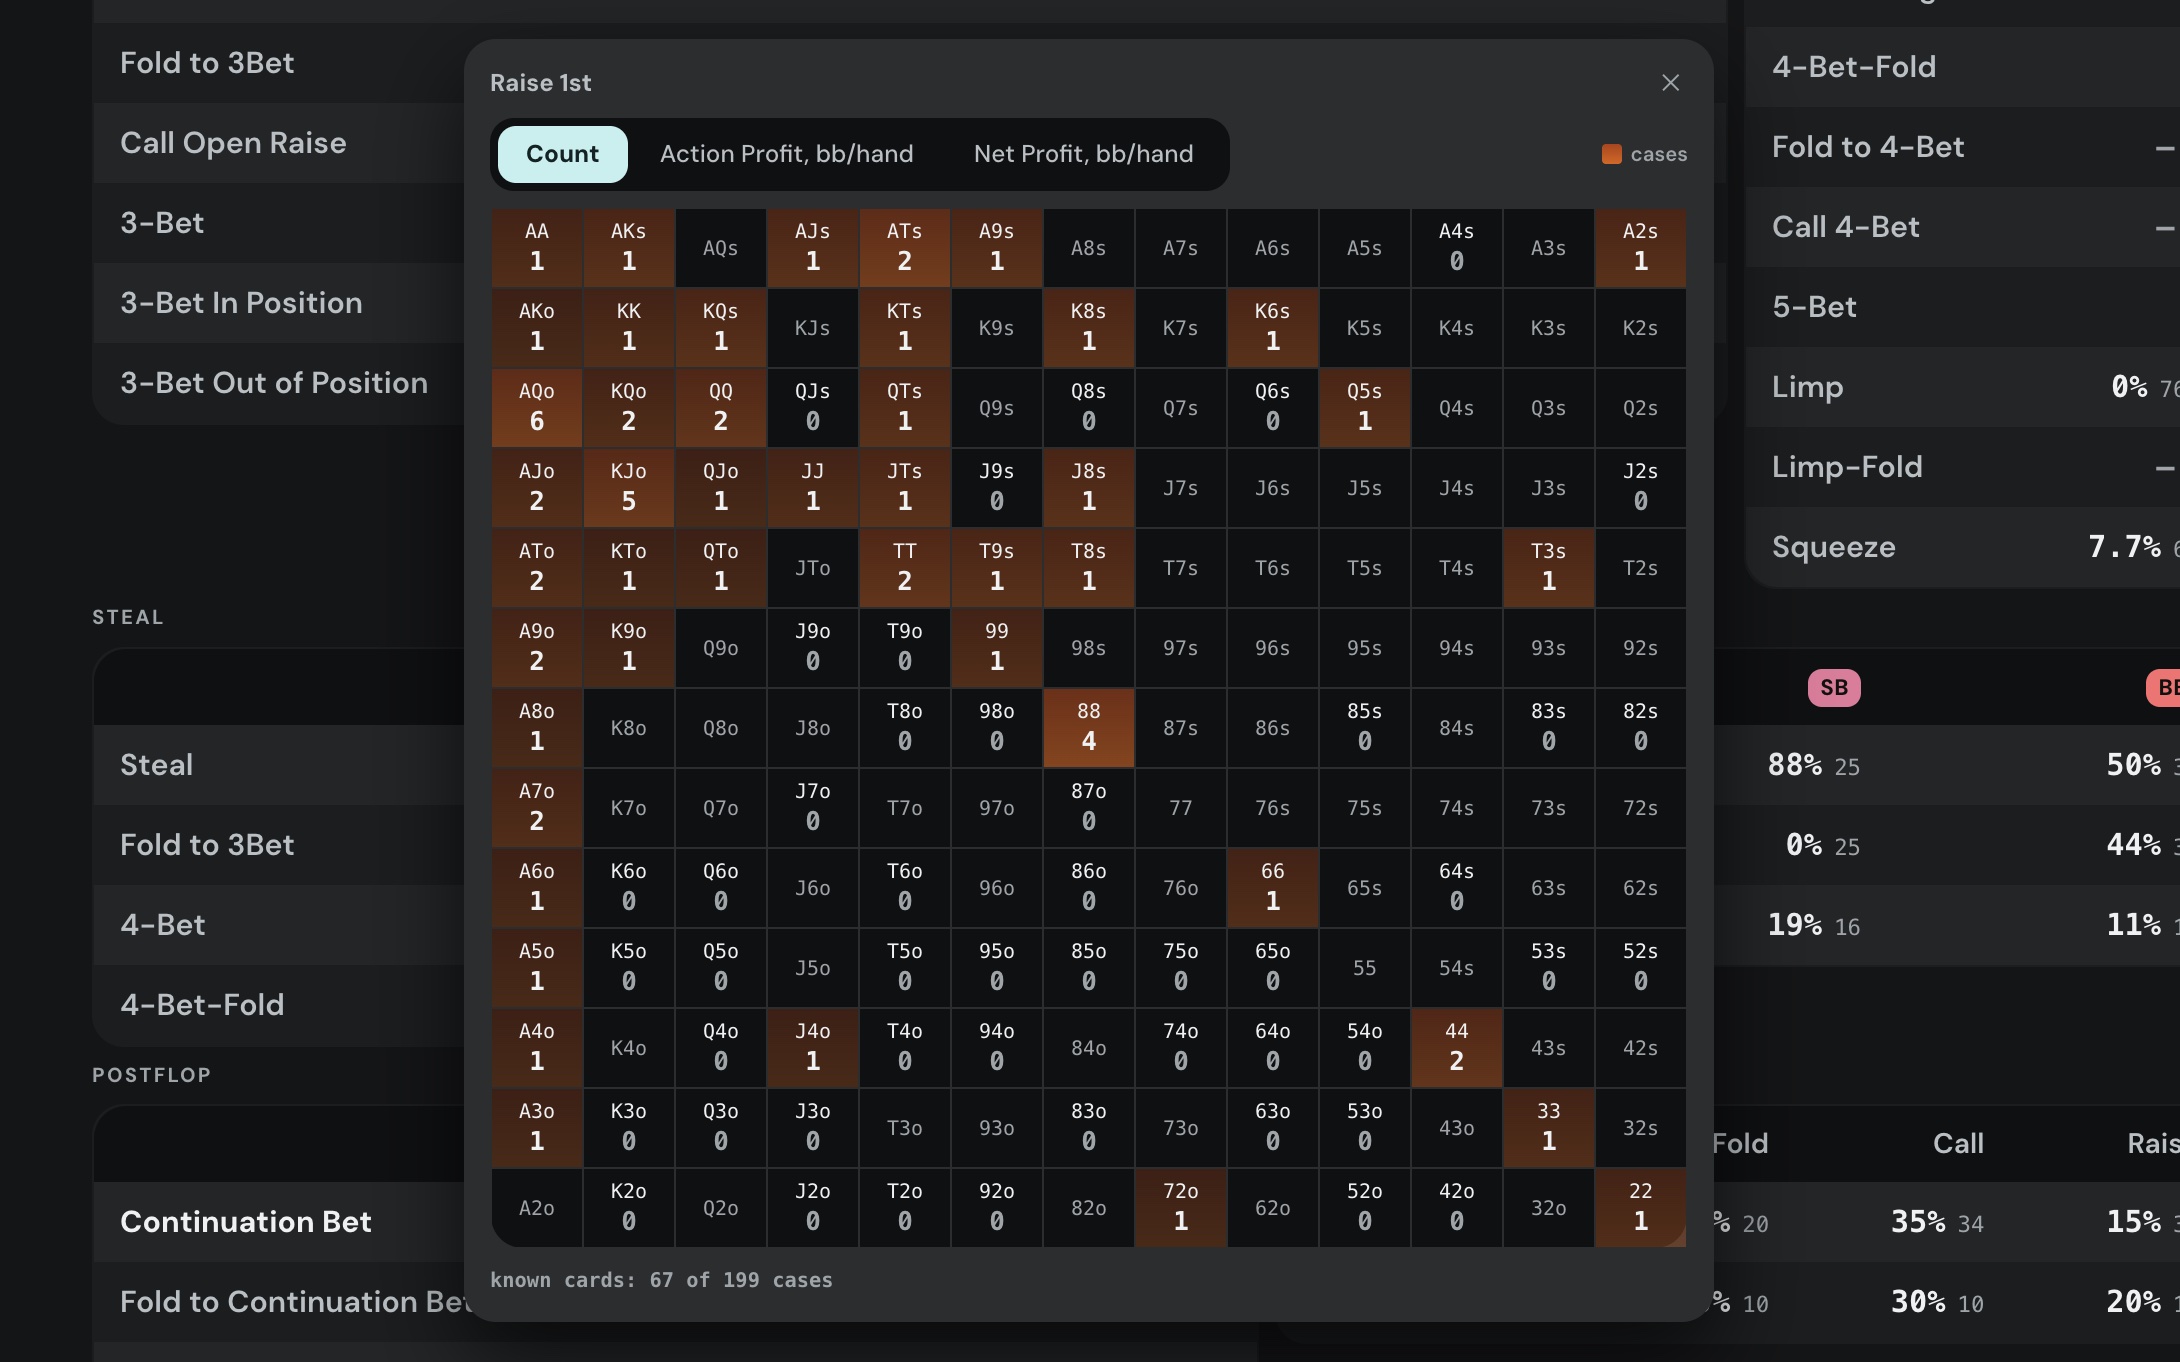The width and height of the screenshot is (2180, 1362).
Task: Click the 44 pocket pair cell
Action: click(1457, 1047)
